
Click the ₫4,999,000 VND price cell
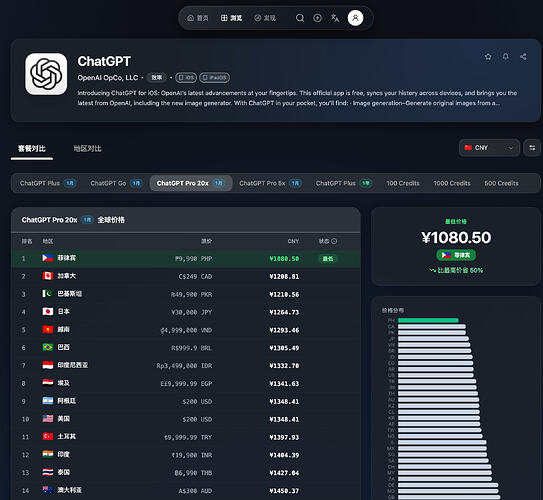[x=186, y=330]
